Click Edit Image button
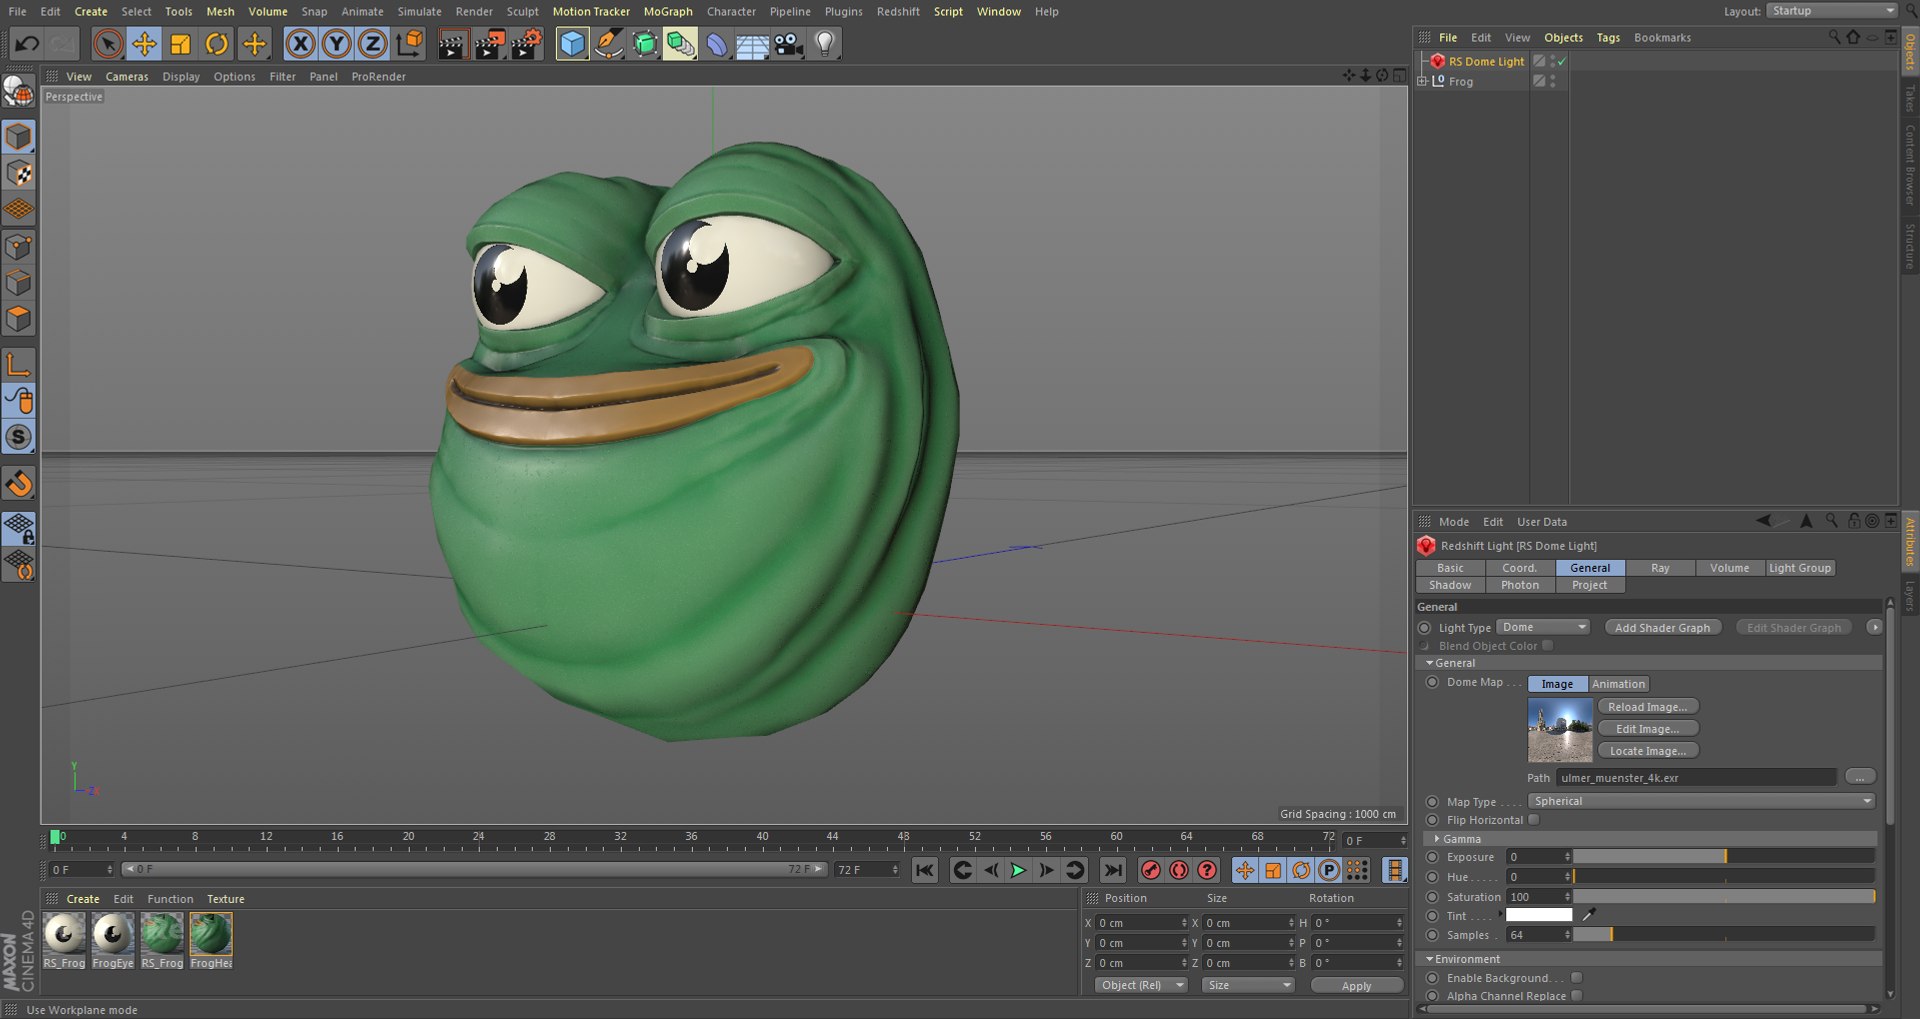This screenshot has width=1920, height=1019. pyautogui.click(x=1648, y=729)
